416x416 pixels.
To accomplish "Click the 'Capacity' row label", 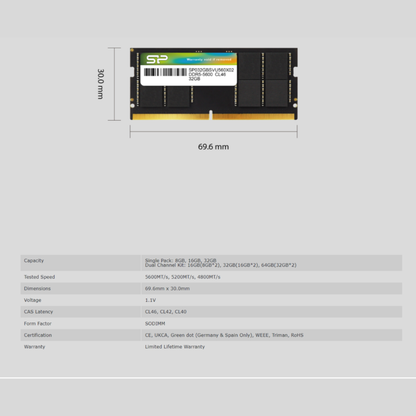I will 34,260.
